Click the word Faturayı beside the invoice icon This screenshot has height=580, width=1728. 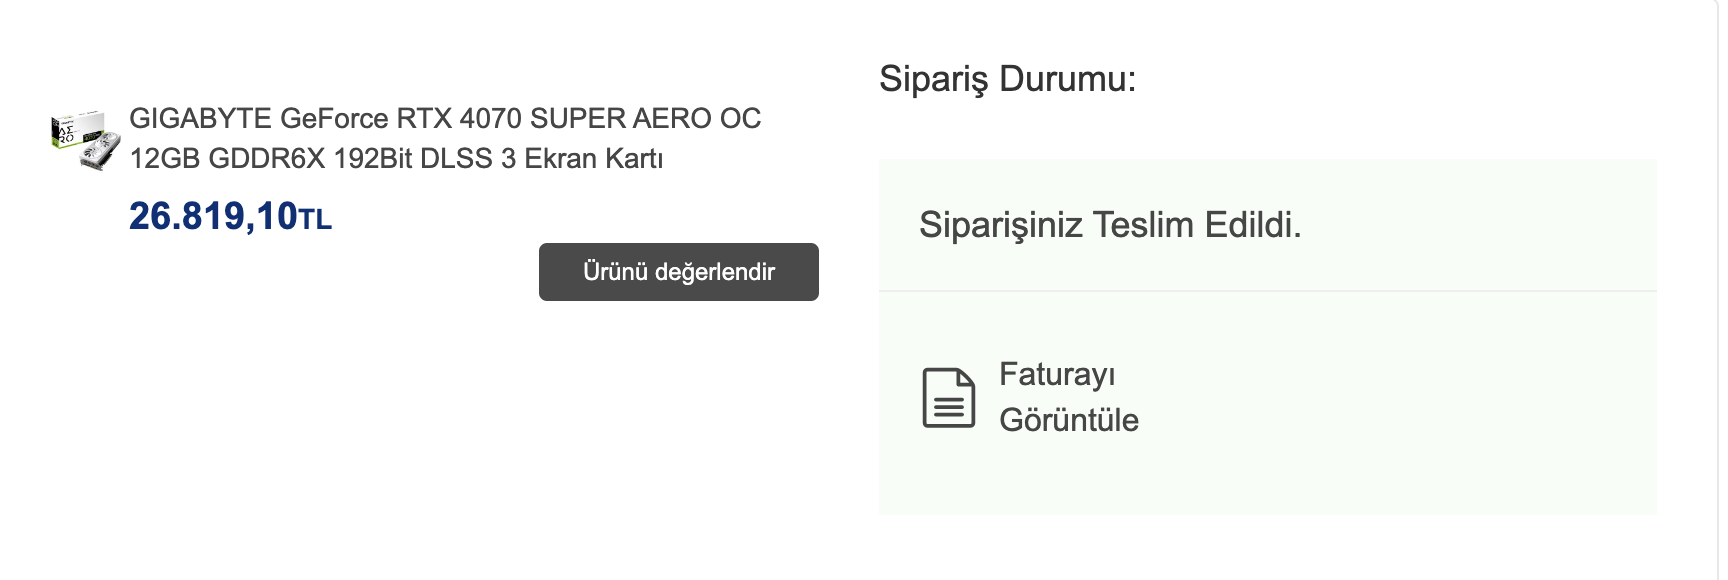[1057, 375]
